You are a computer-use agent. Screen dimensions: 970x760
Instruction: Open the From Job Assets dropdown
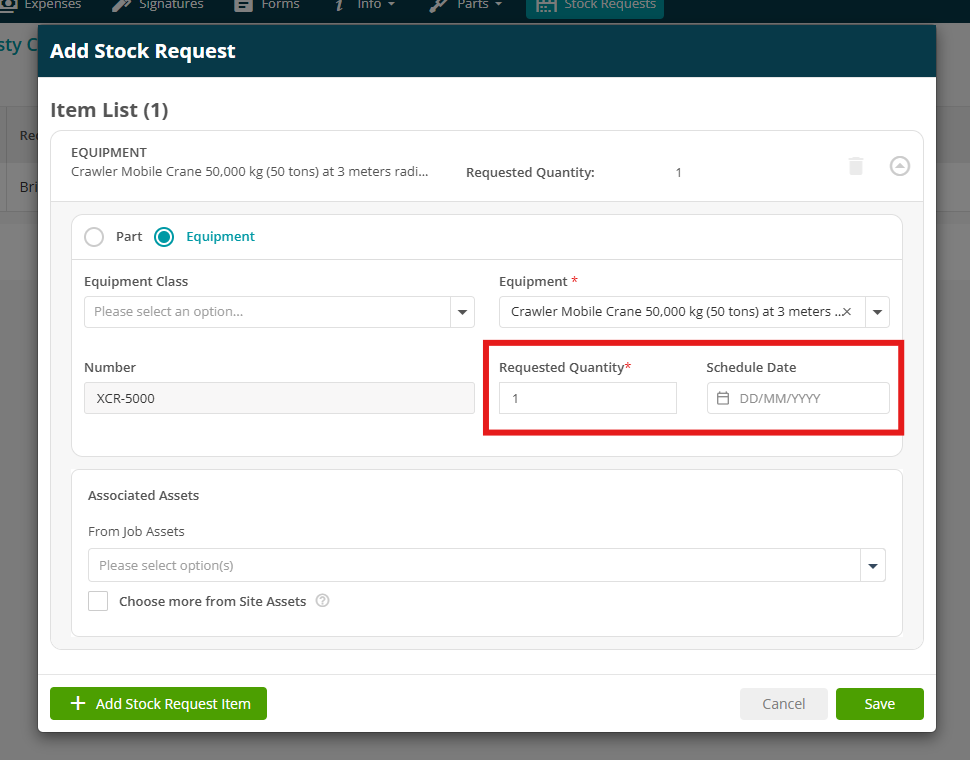[486, 565]
